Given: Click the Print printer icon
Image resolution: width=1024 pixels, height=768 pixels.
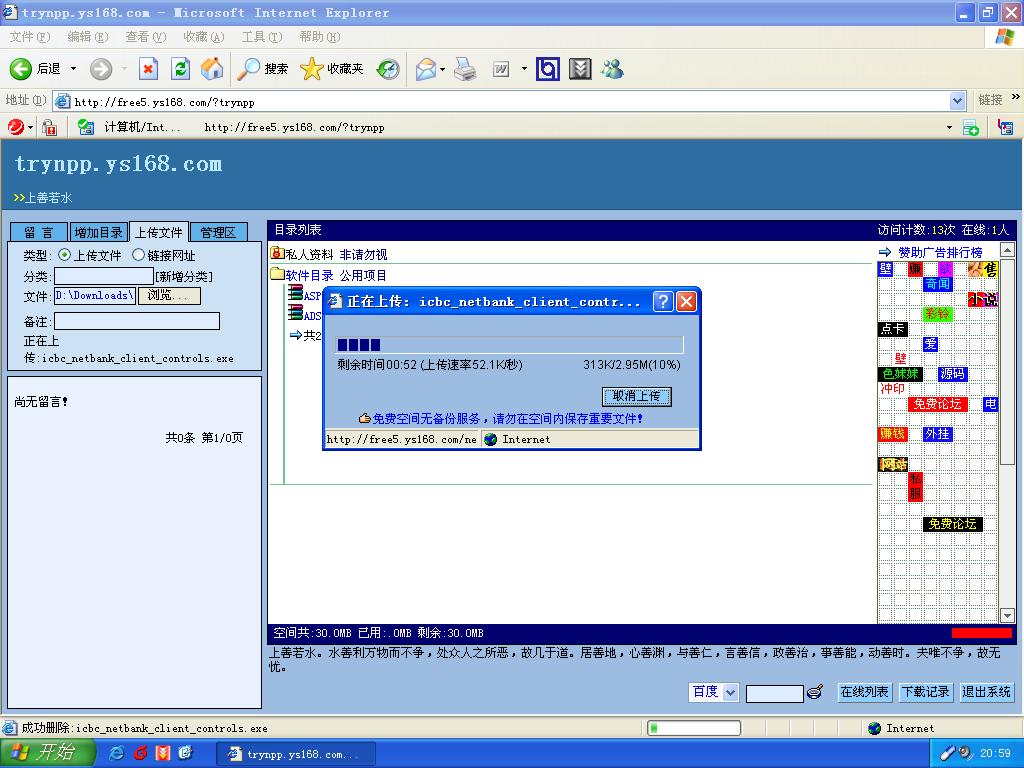Looking at the screenshot, I should point(465,69).
